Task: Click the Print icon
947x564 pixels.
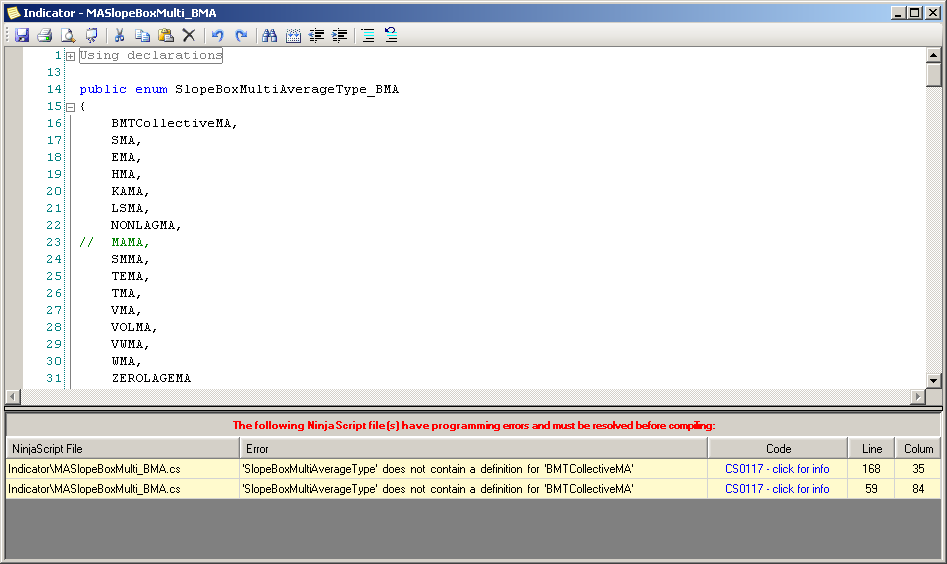Action: (45, 36)
